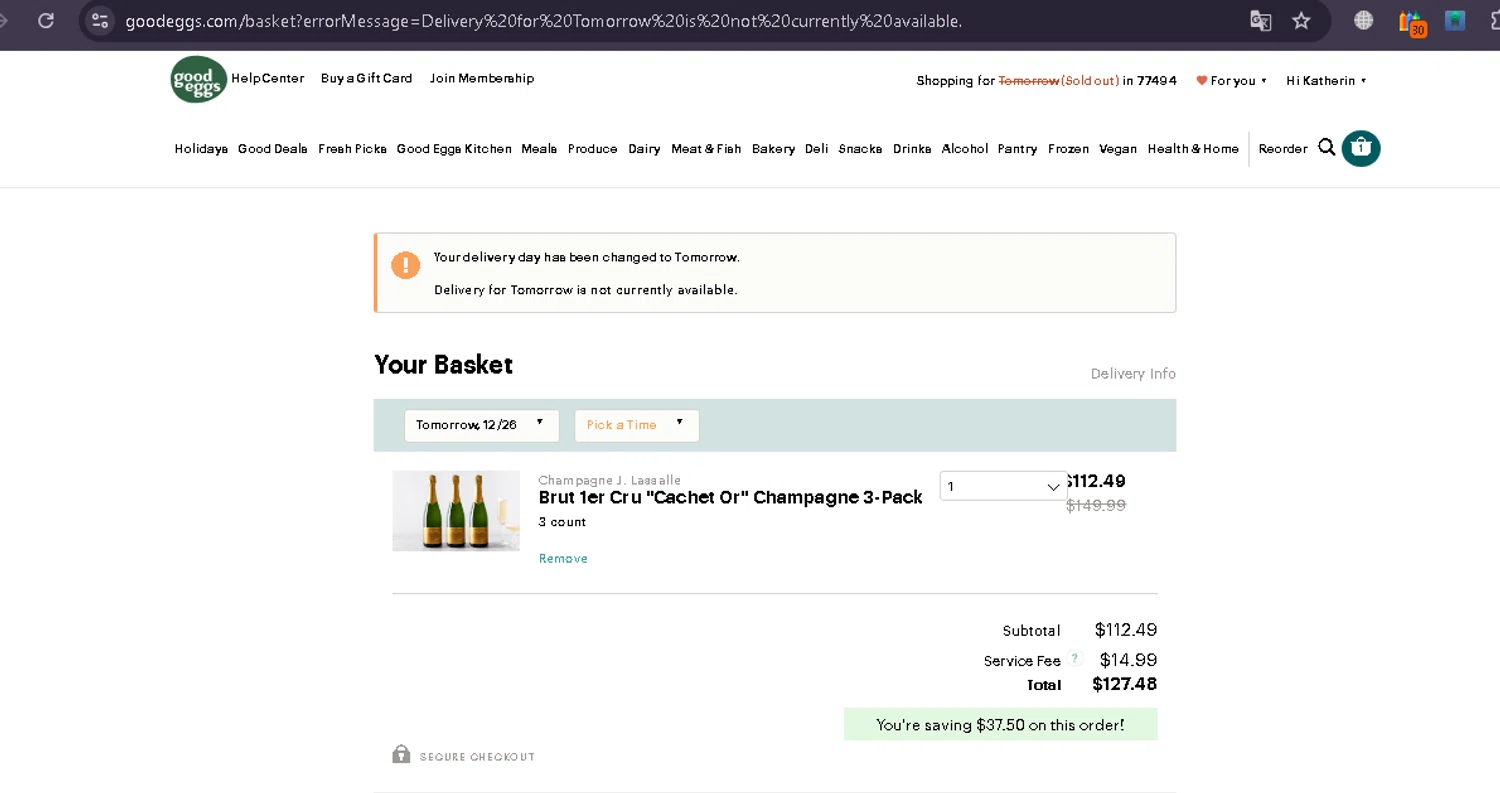
Task: Open the Meat & Fish category
Action: coord(706,149)
